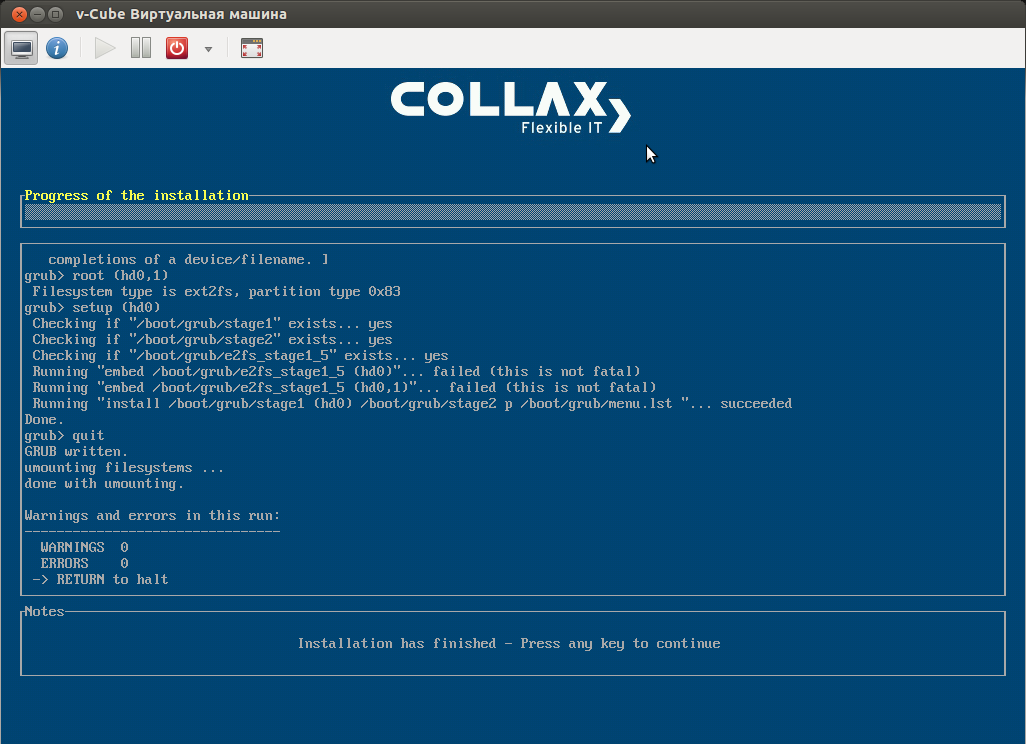
Task: Select the console display icon
Action: pos(20,47)
